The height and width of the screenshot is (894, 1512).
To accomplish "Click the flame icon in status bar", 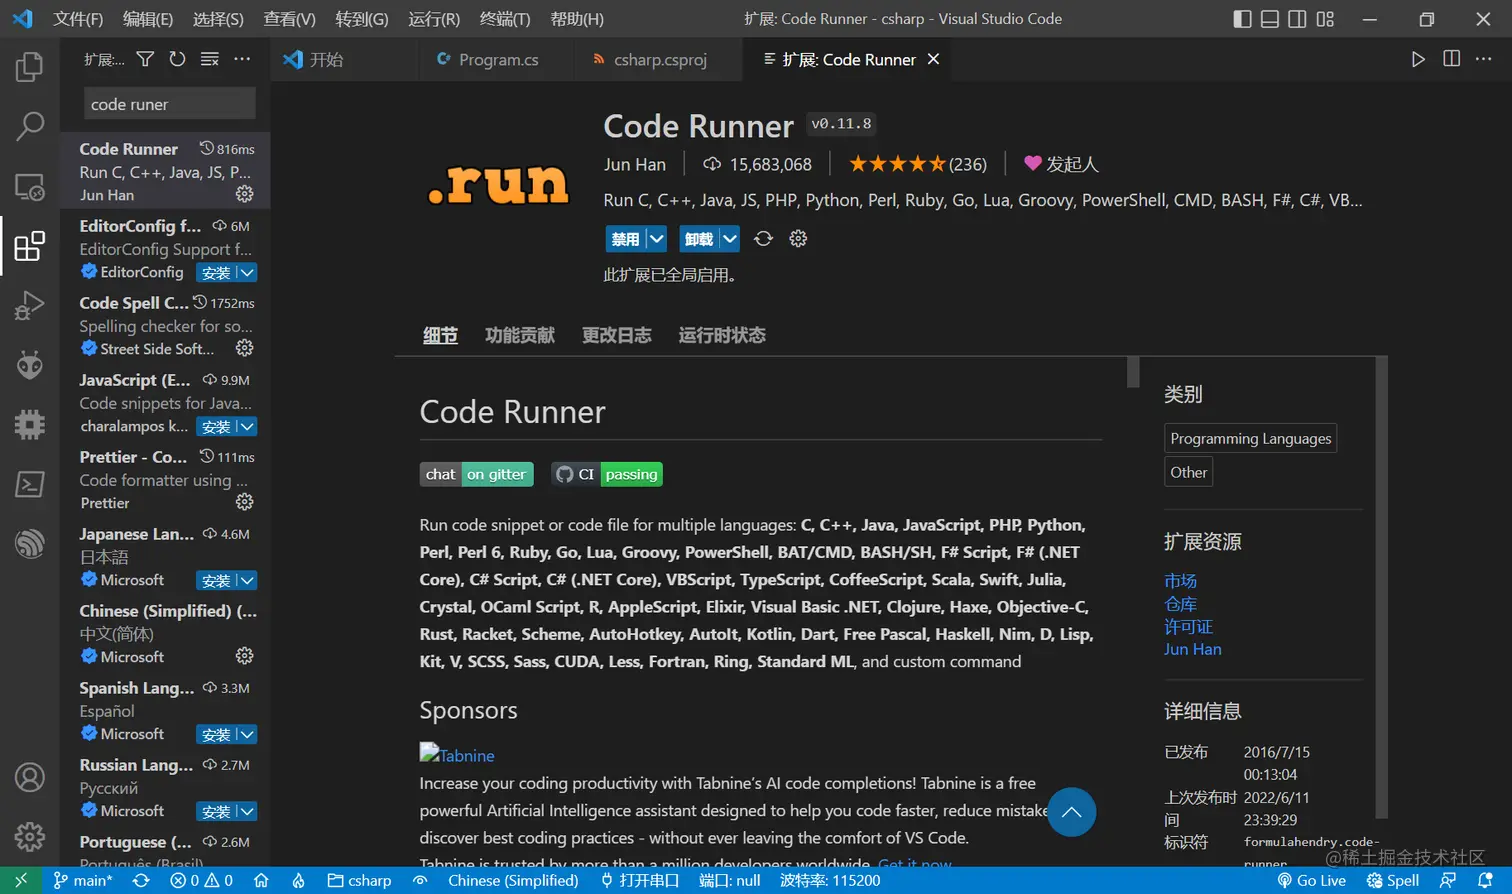I will (x=298, y=880).
